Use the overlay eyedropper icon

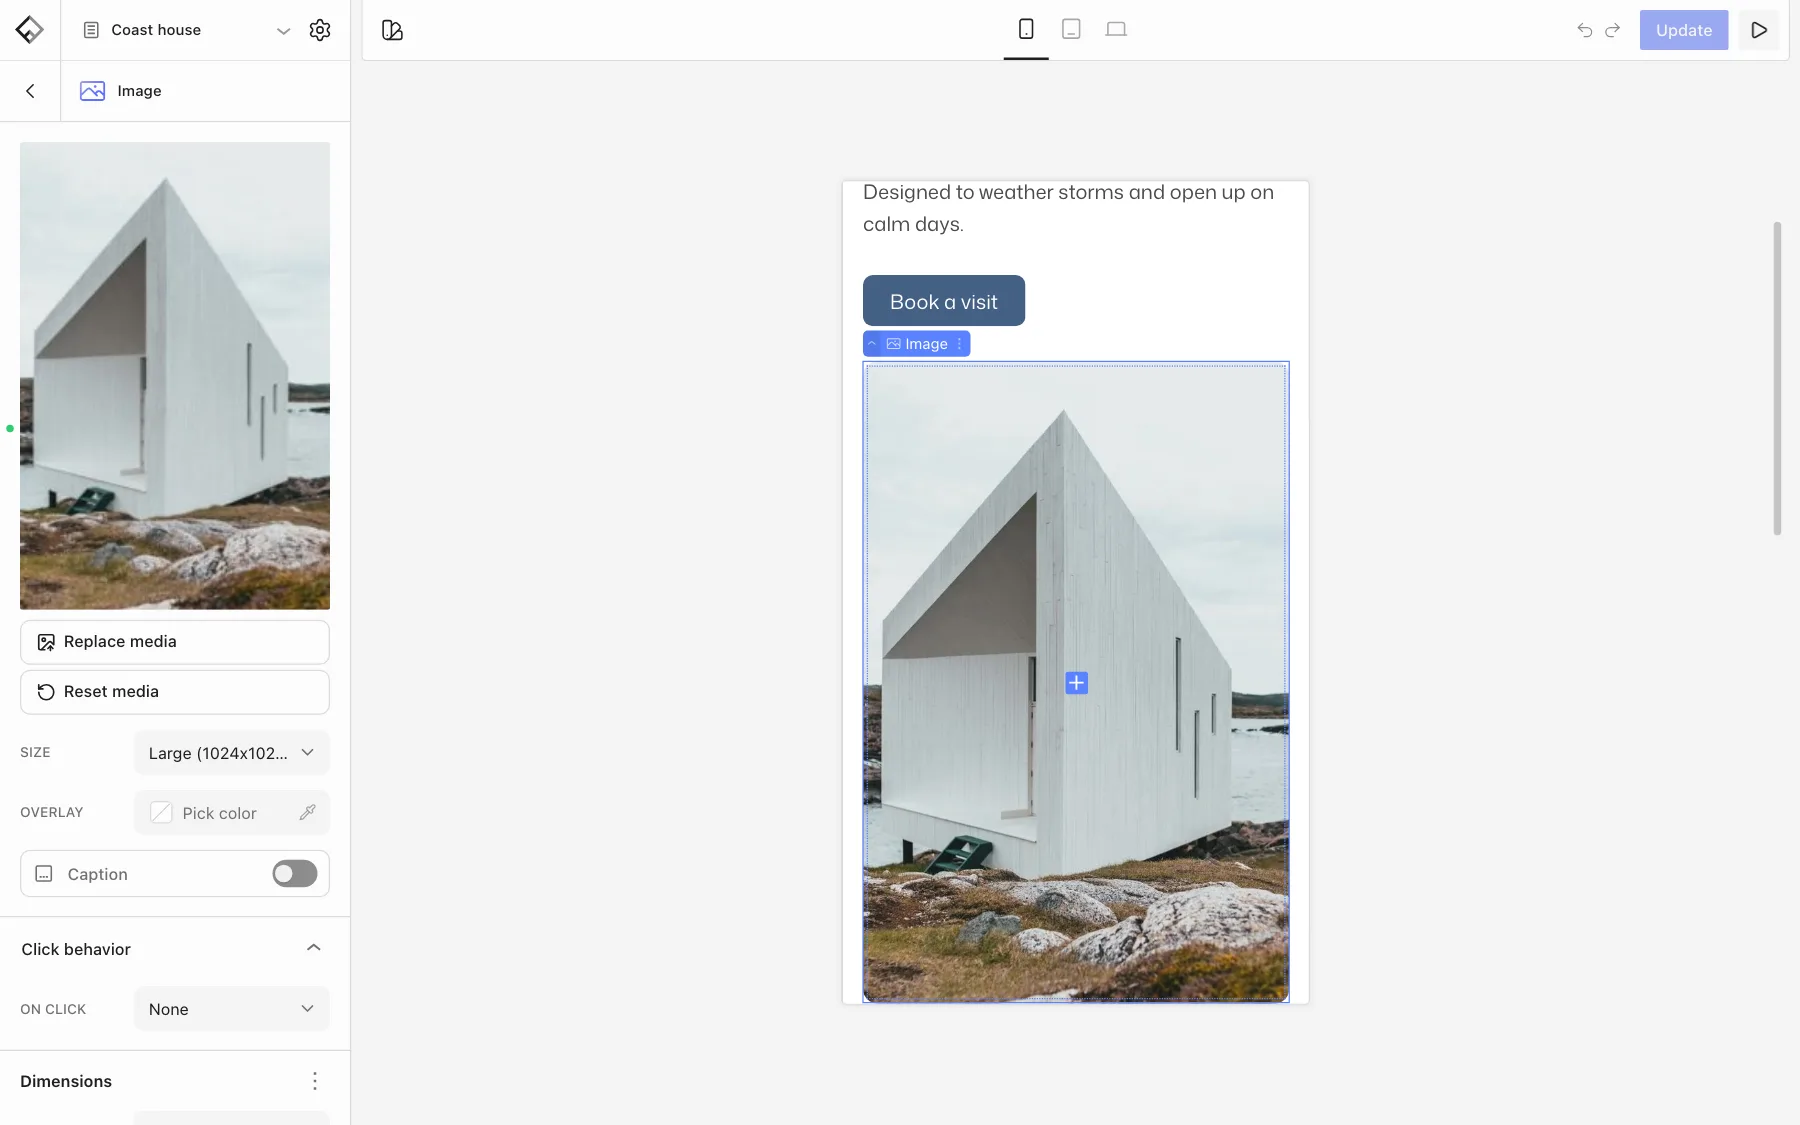(x=308, y=812)
